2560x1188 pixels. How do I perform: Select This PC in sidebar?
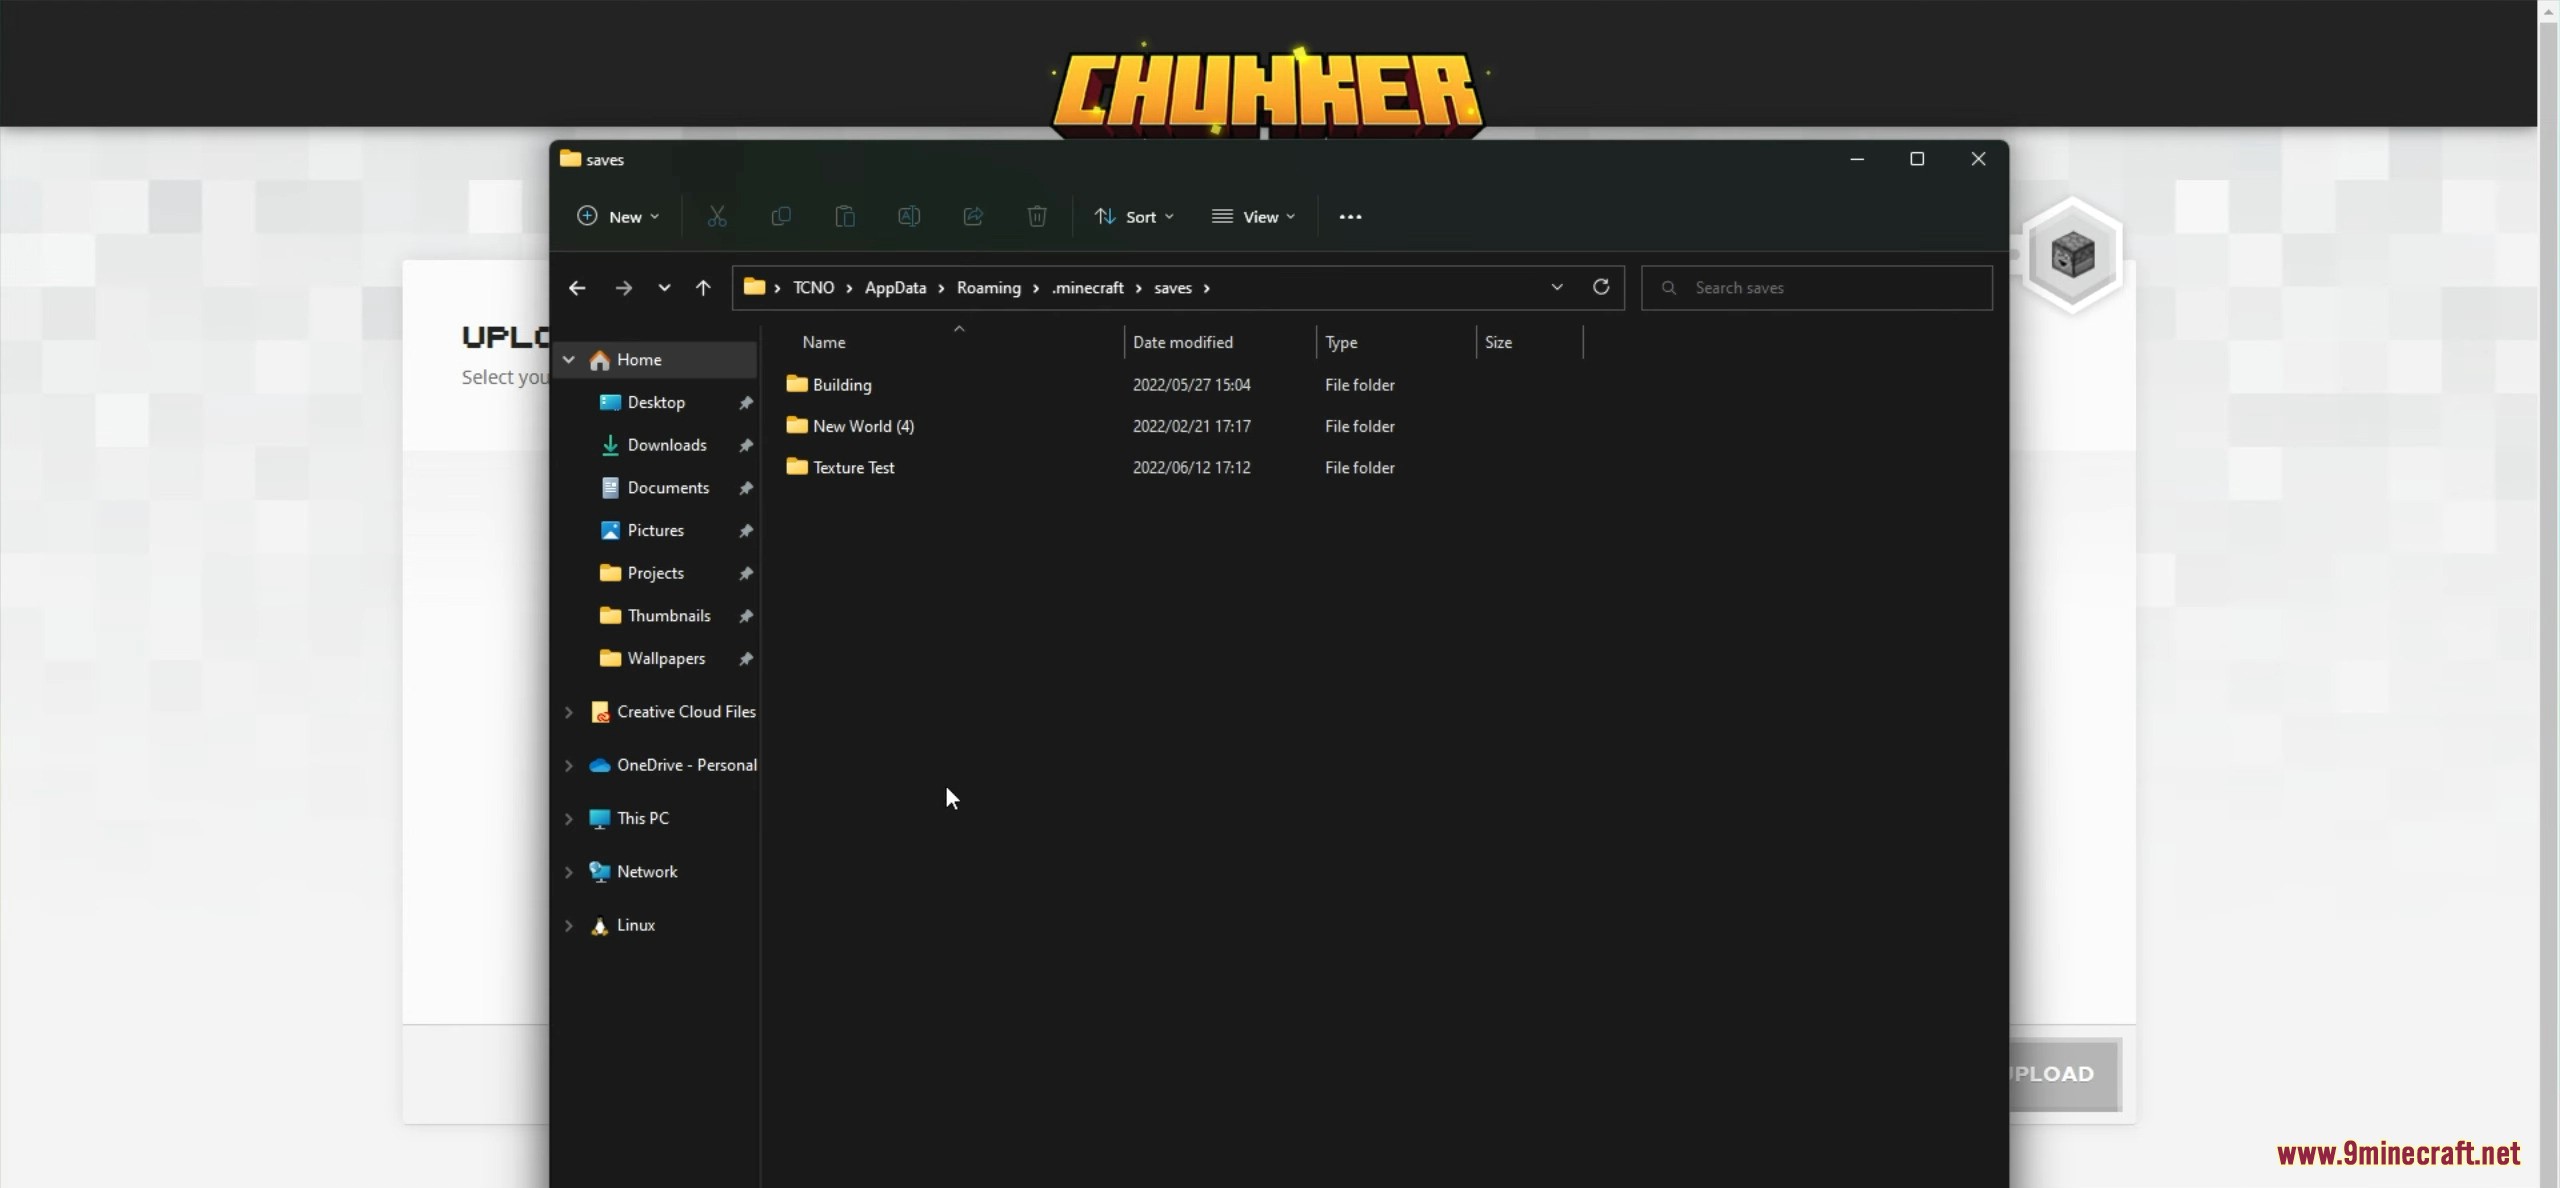point(643,818)
